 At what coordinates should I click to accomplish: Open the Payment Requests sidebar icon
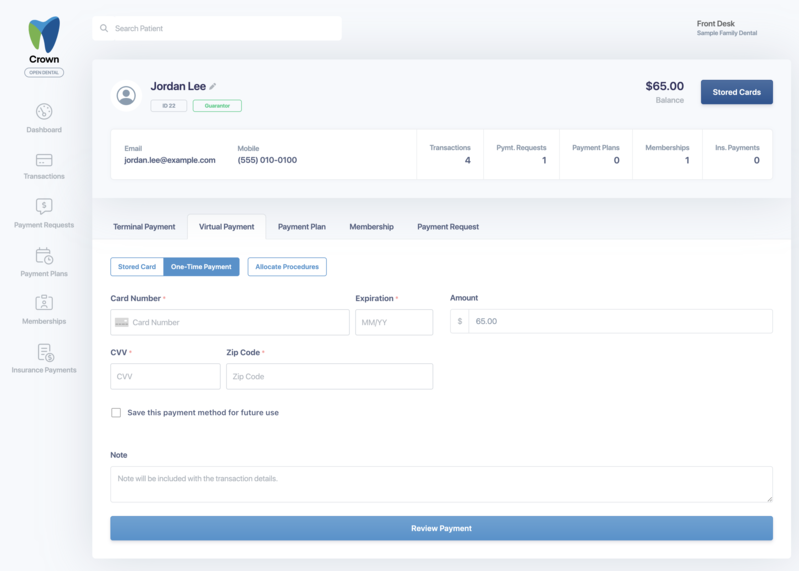tap(44, 206)
